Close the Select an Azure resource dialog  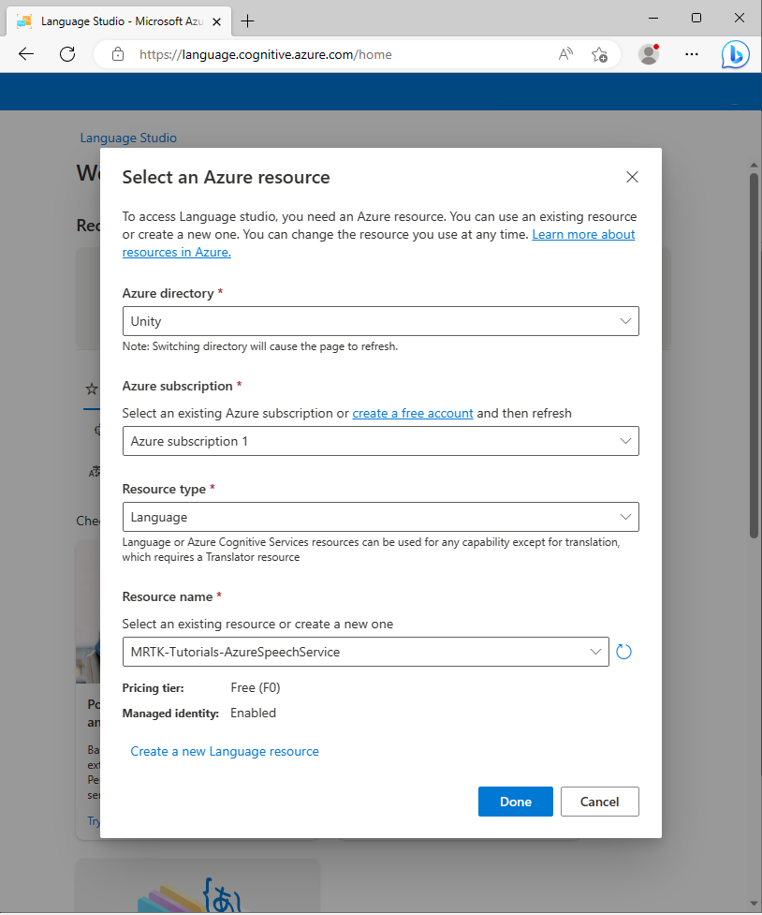632,177
